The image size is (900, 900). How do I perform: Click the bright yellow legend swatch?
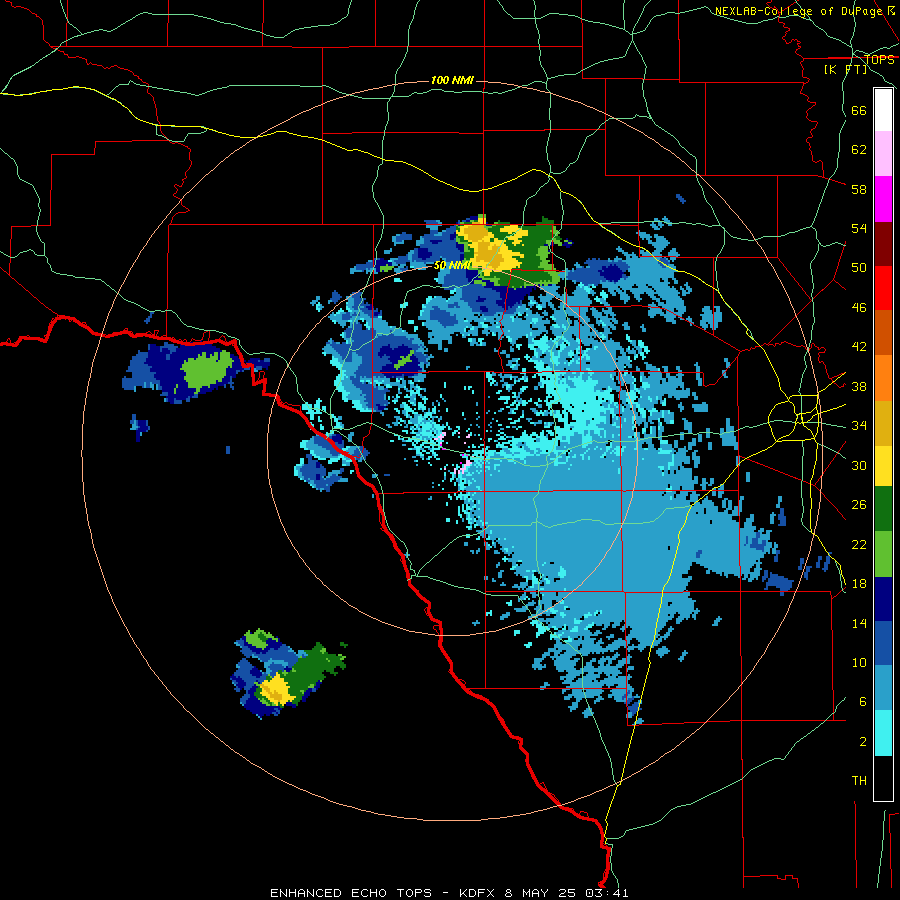tap(883, 466)
